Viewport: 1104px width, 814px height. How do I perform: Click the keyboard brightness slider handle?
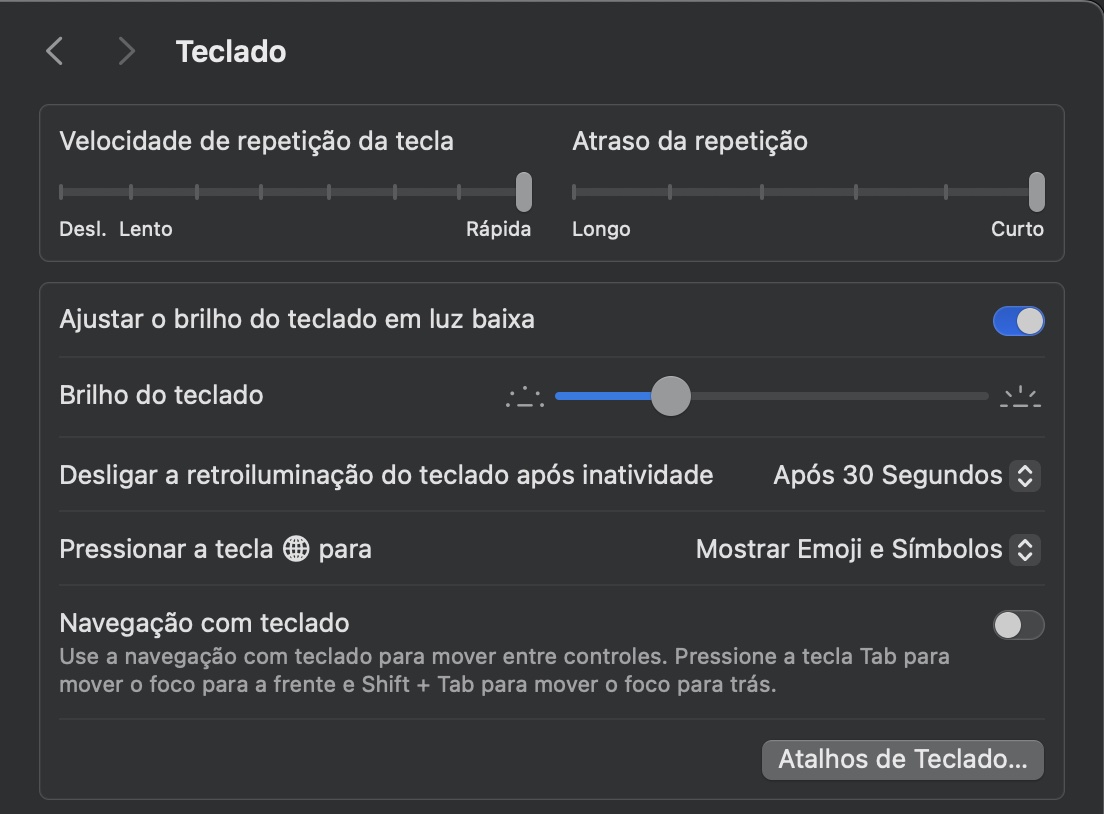(671, 396)
